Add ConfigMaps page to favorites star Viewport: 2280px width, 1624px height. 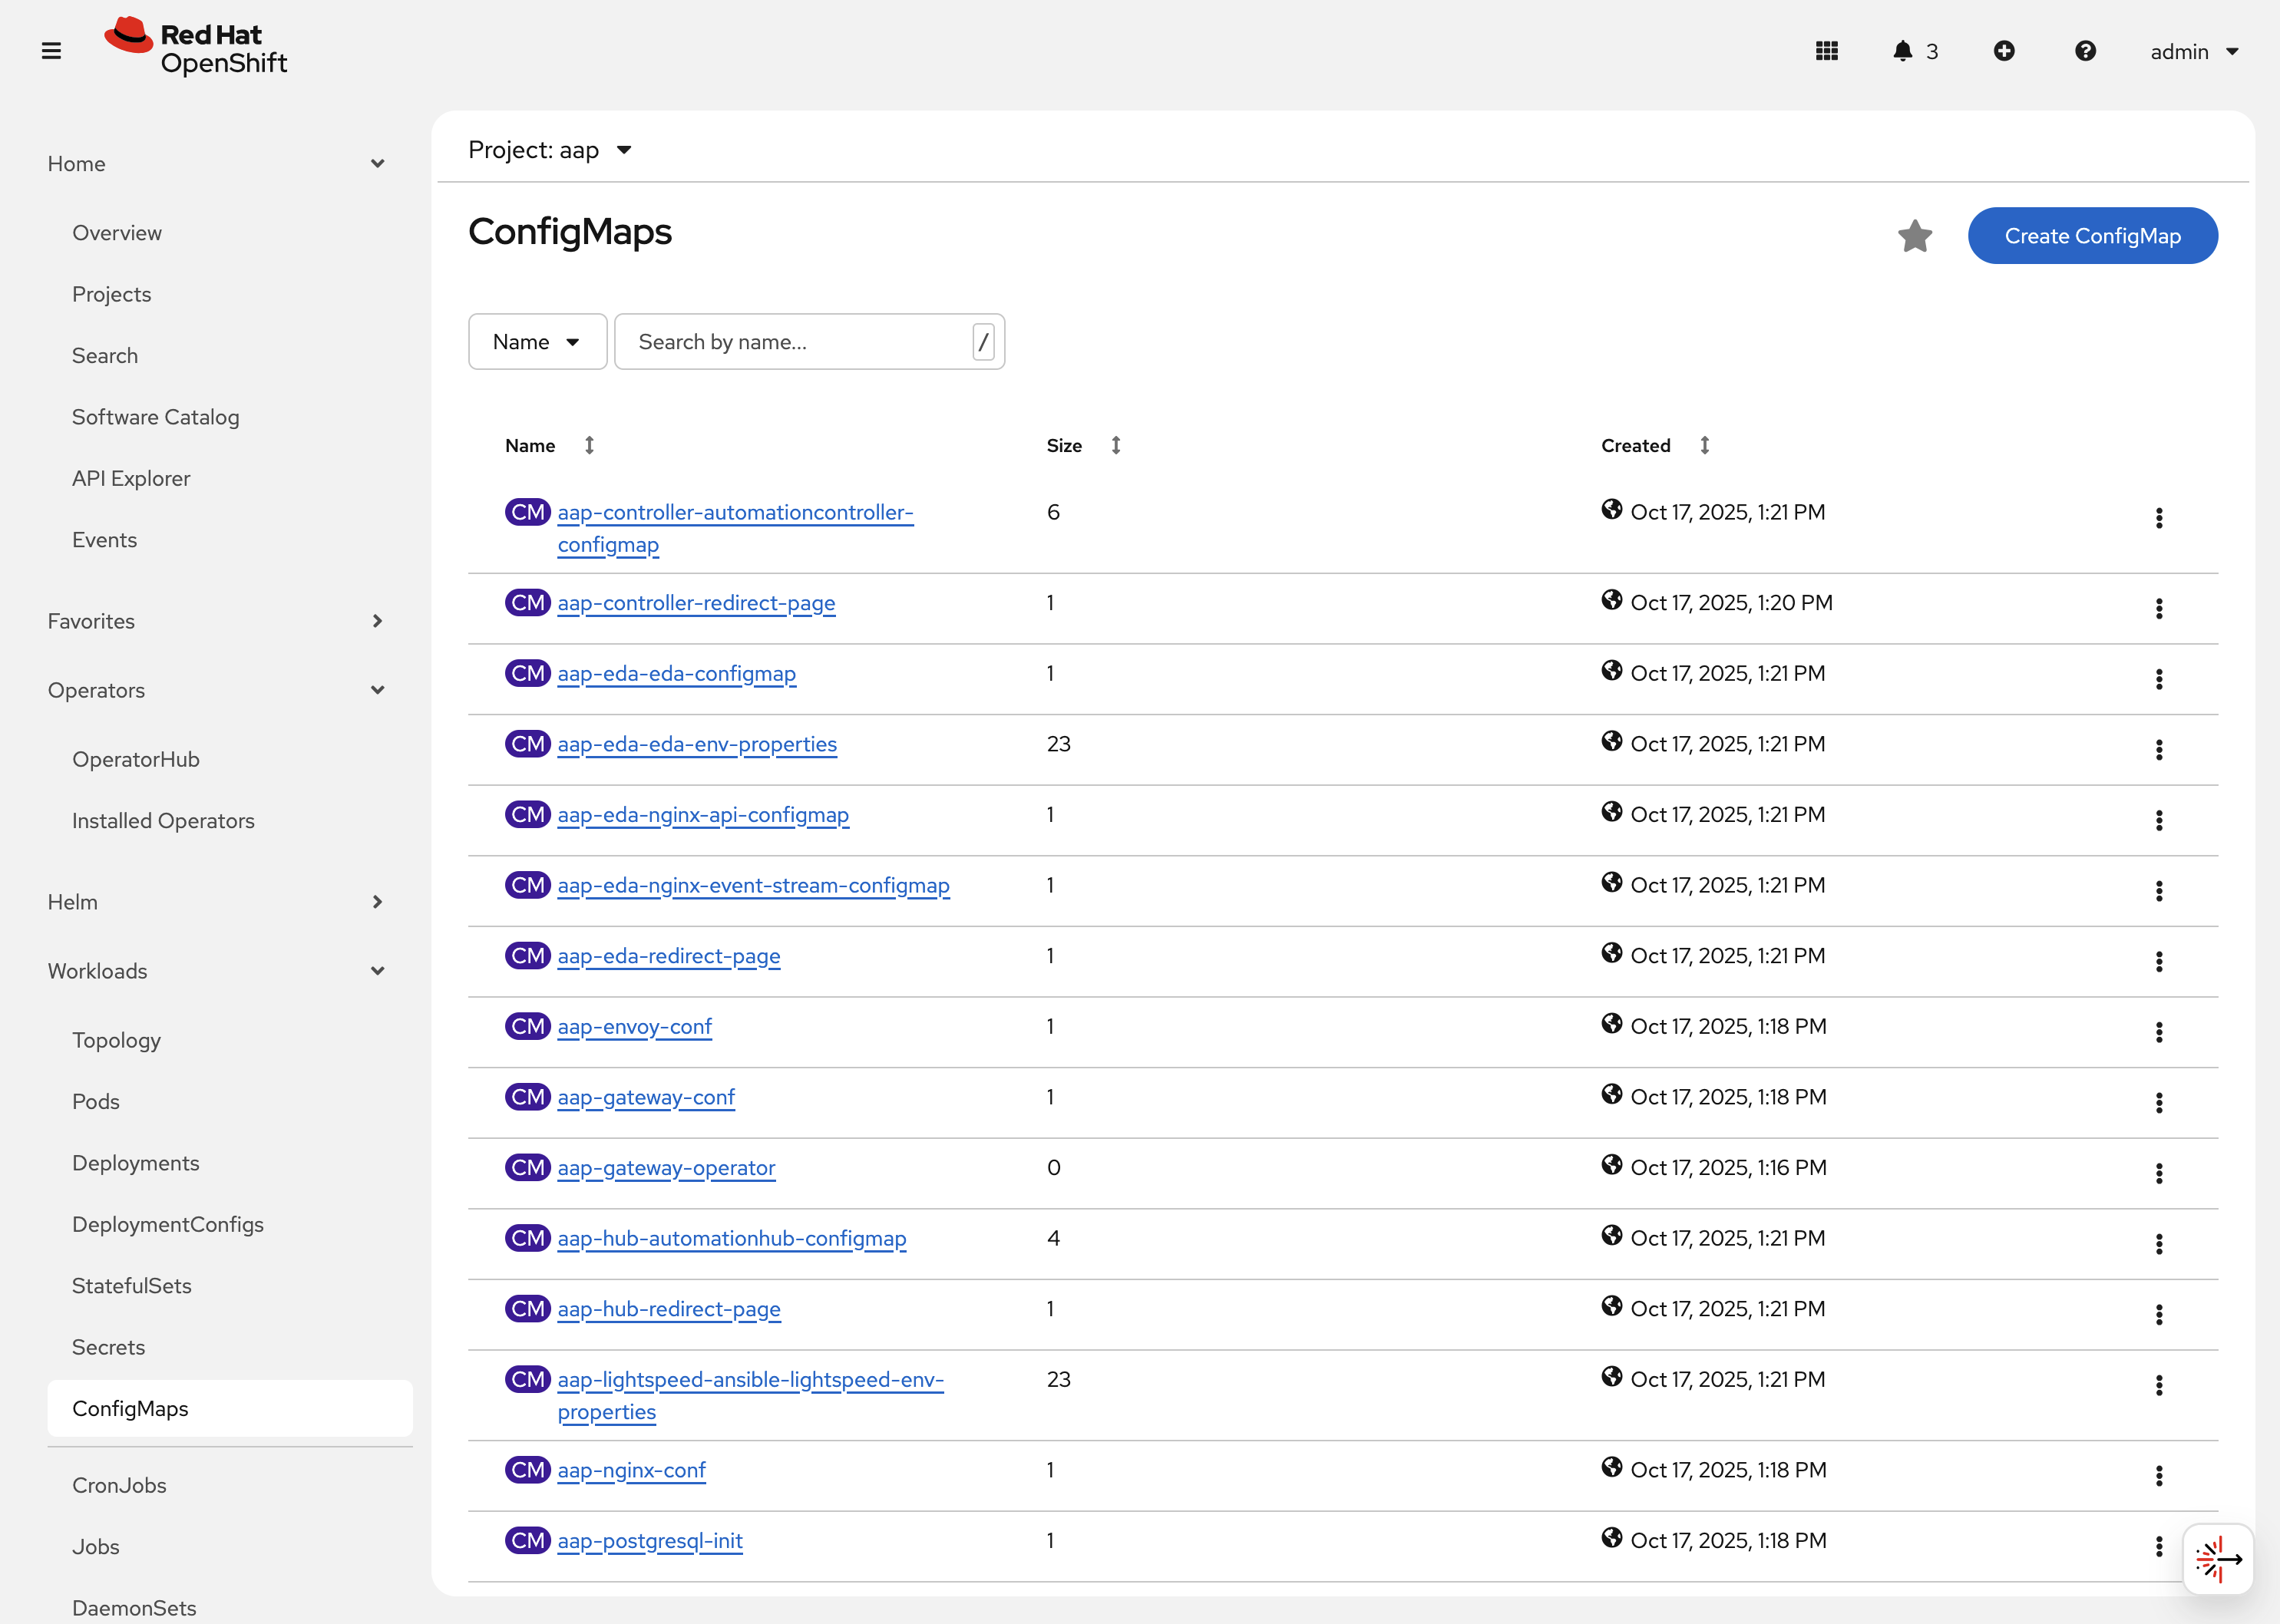[1914, 236]
